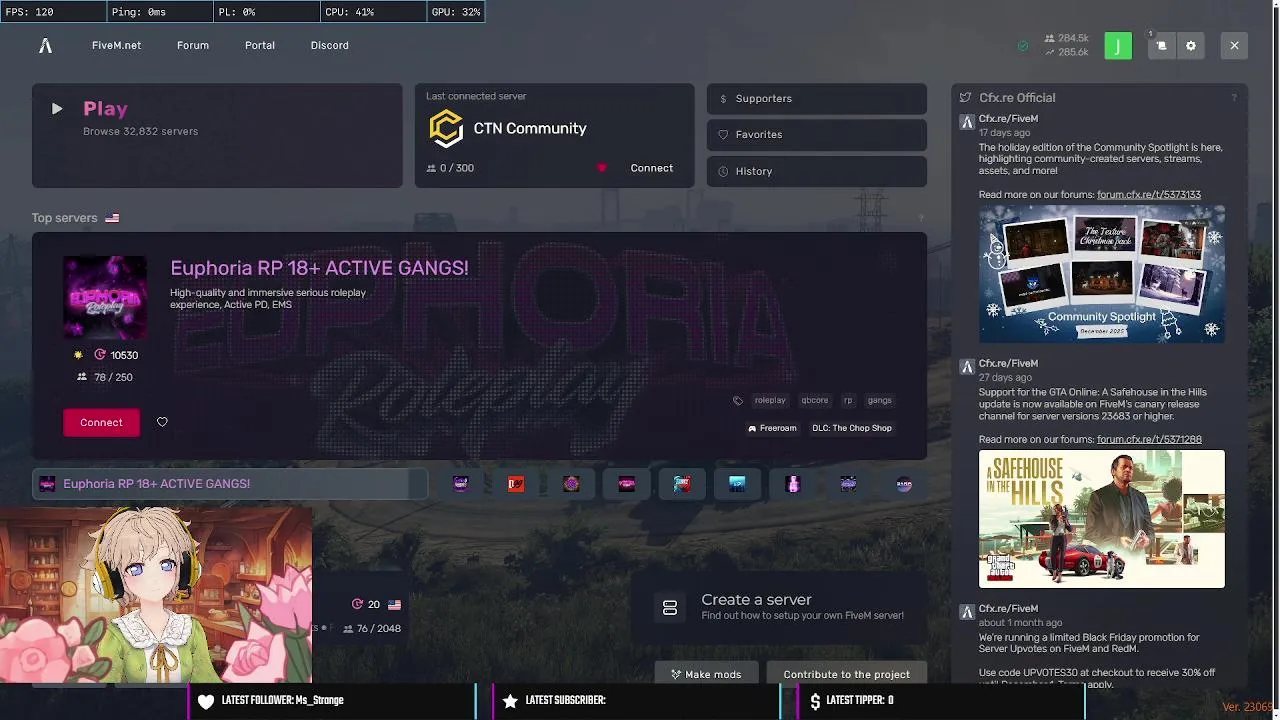Image resolution: width=1280 pixels, height=720 pixels.
Task: Open the Supporters server list
Action: coord(817,99)
